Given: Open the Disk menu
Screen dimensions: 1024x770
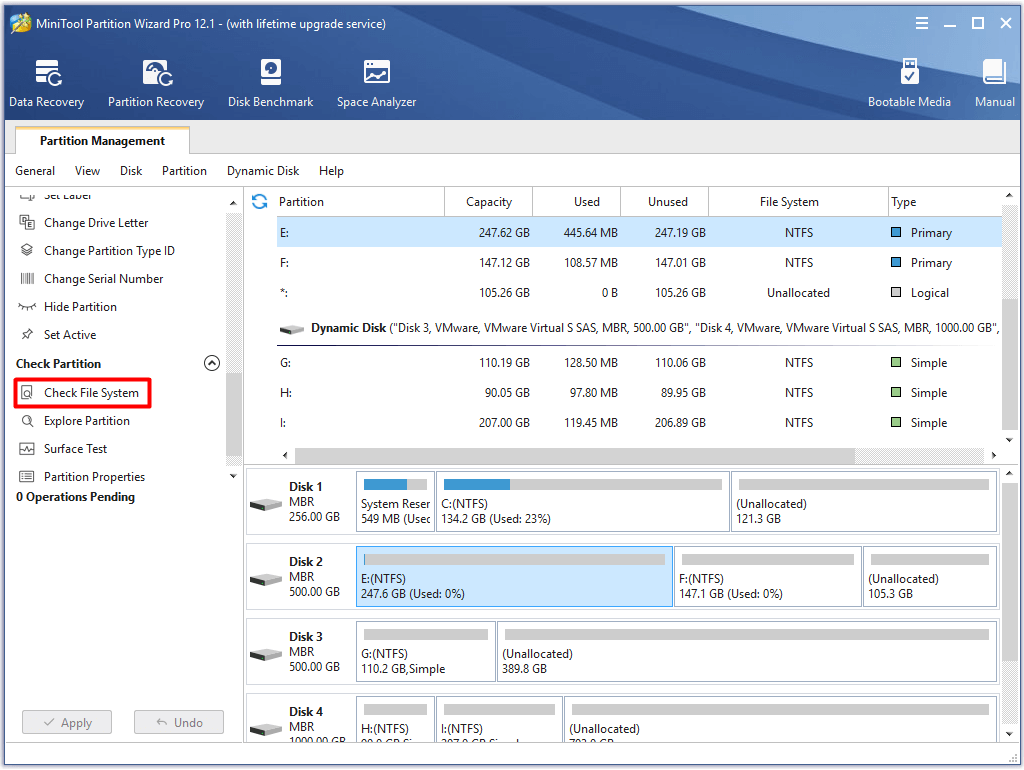Looking at the screenshot, I should click(131, 171).
